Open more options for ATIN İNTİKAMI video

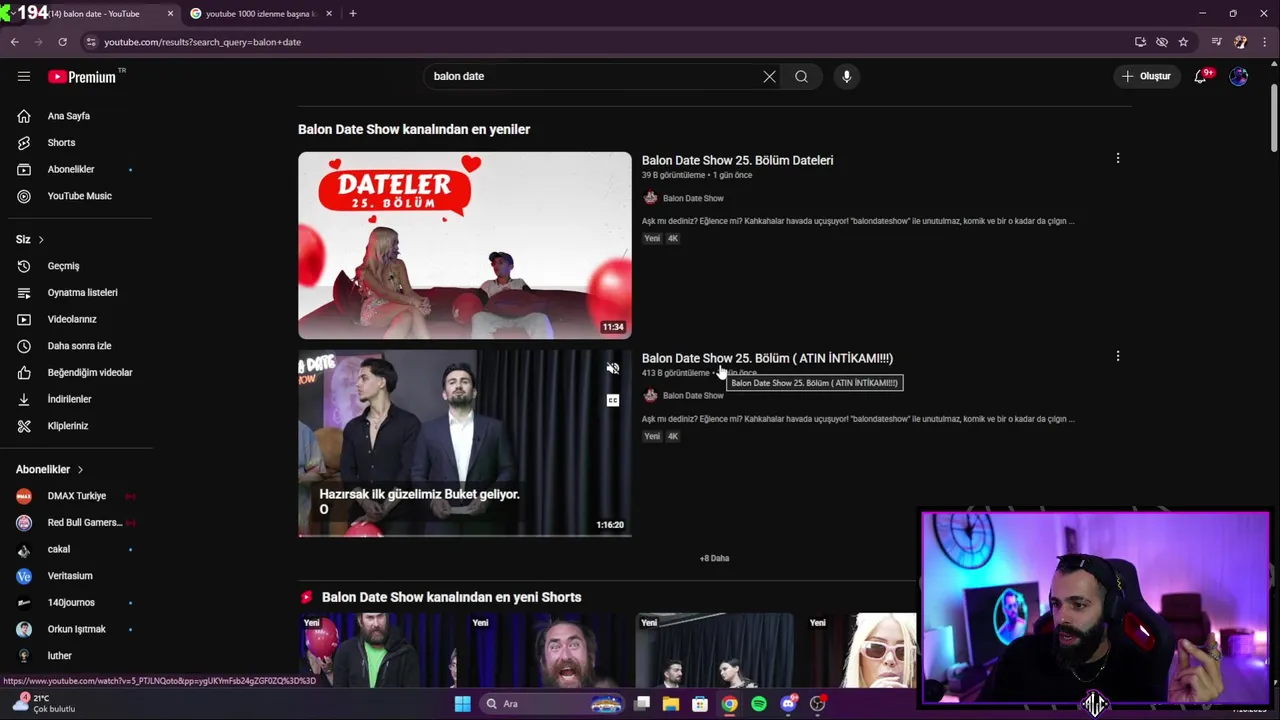coord(1118,356)
